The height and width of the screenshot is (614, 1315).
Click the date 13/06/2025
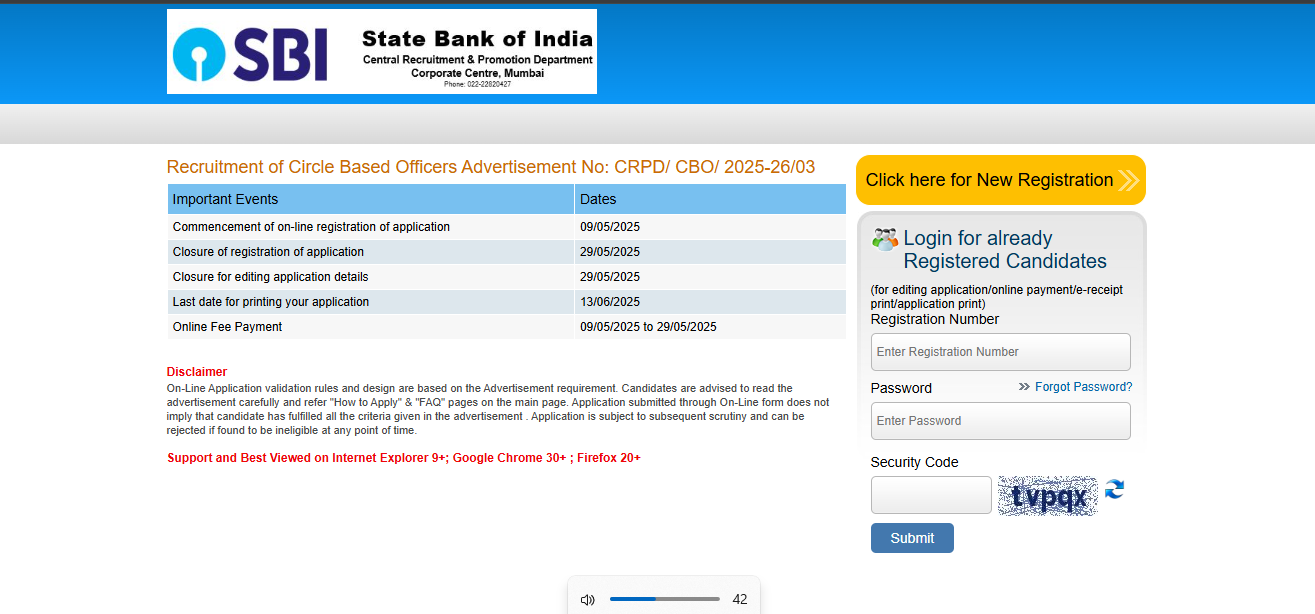click(610, 302)
